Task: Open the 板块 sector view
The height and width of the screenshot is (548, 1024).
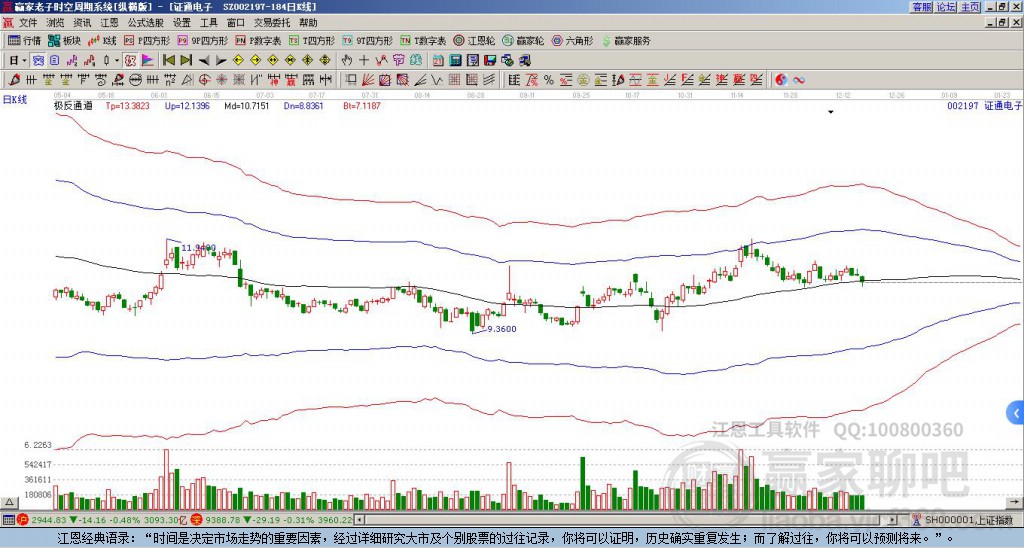Action: (64, 40)
